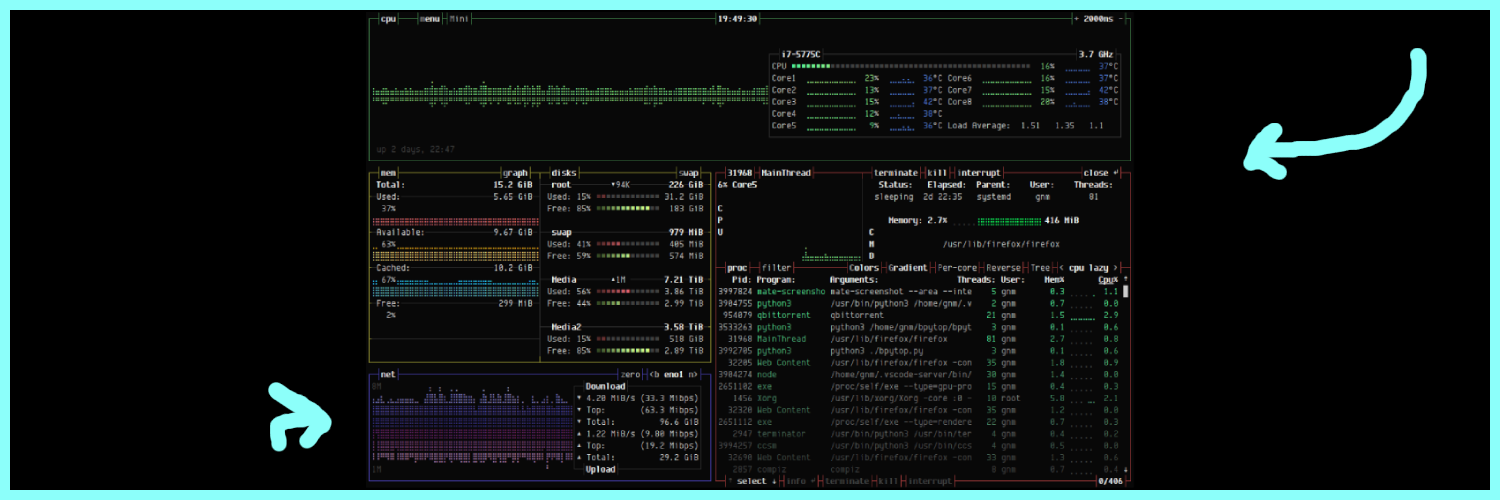
Task: Select python3 process with Pid 3533263
Action: [918, 327]
